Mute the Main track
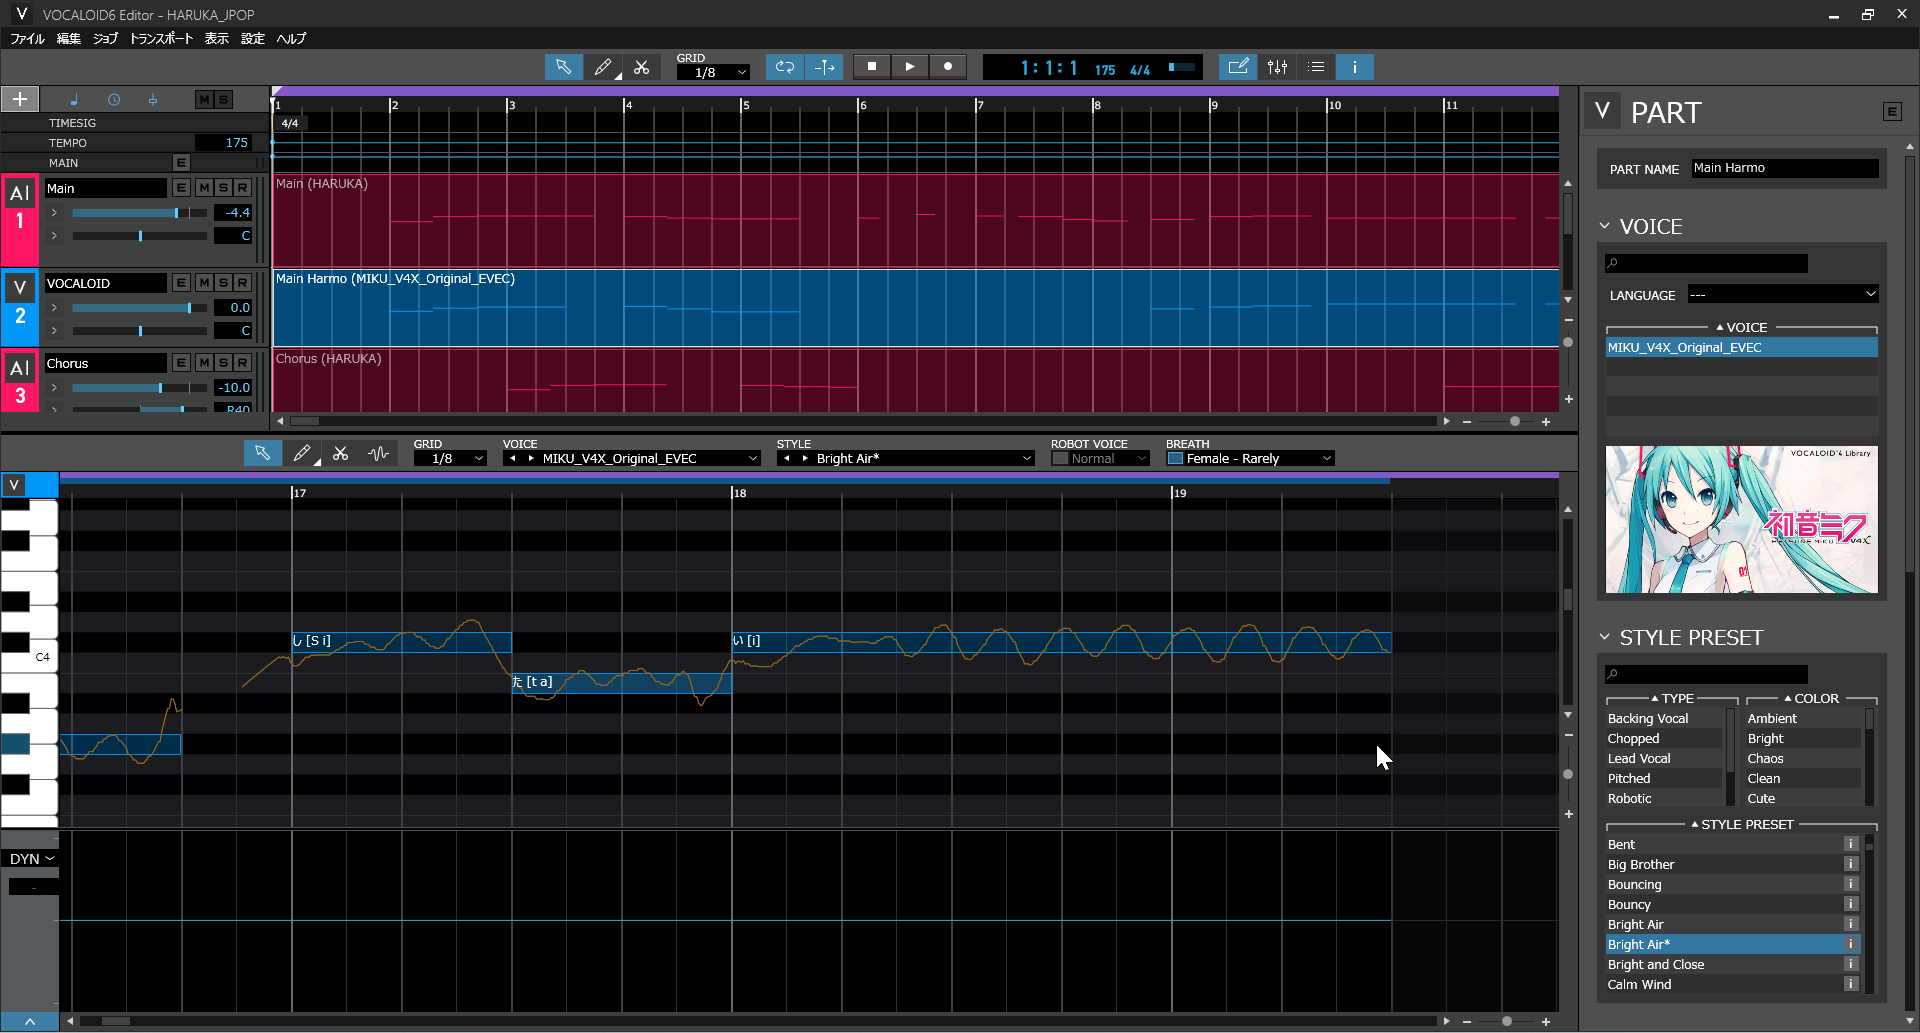Viewport: 1920px width, 1033px height. pyautogui.click(x=204, y=188)
